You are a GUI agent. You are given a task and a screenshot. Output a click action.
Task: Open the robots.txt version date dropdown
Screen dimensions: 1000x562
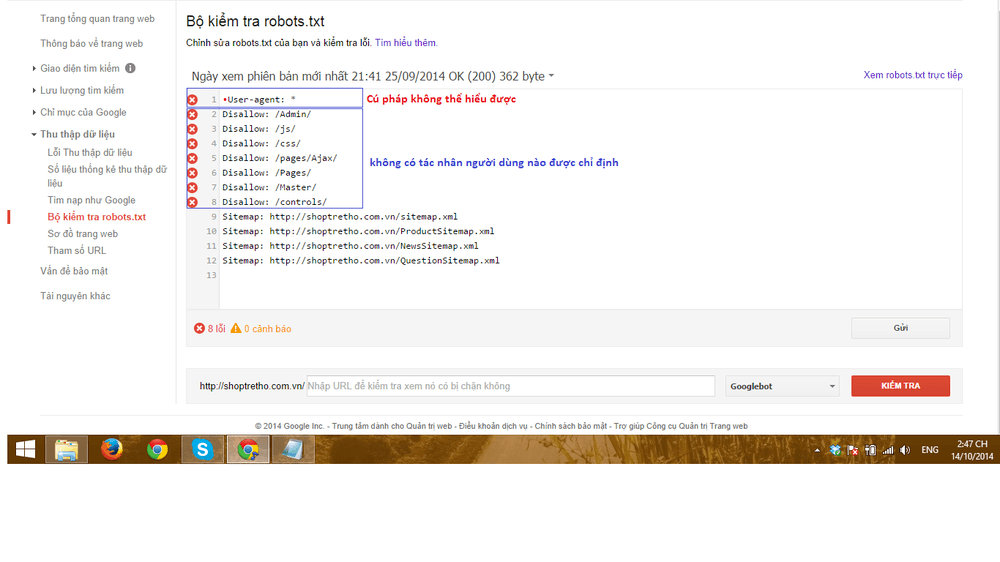(x=551, y=76)
